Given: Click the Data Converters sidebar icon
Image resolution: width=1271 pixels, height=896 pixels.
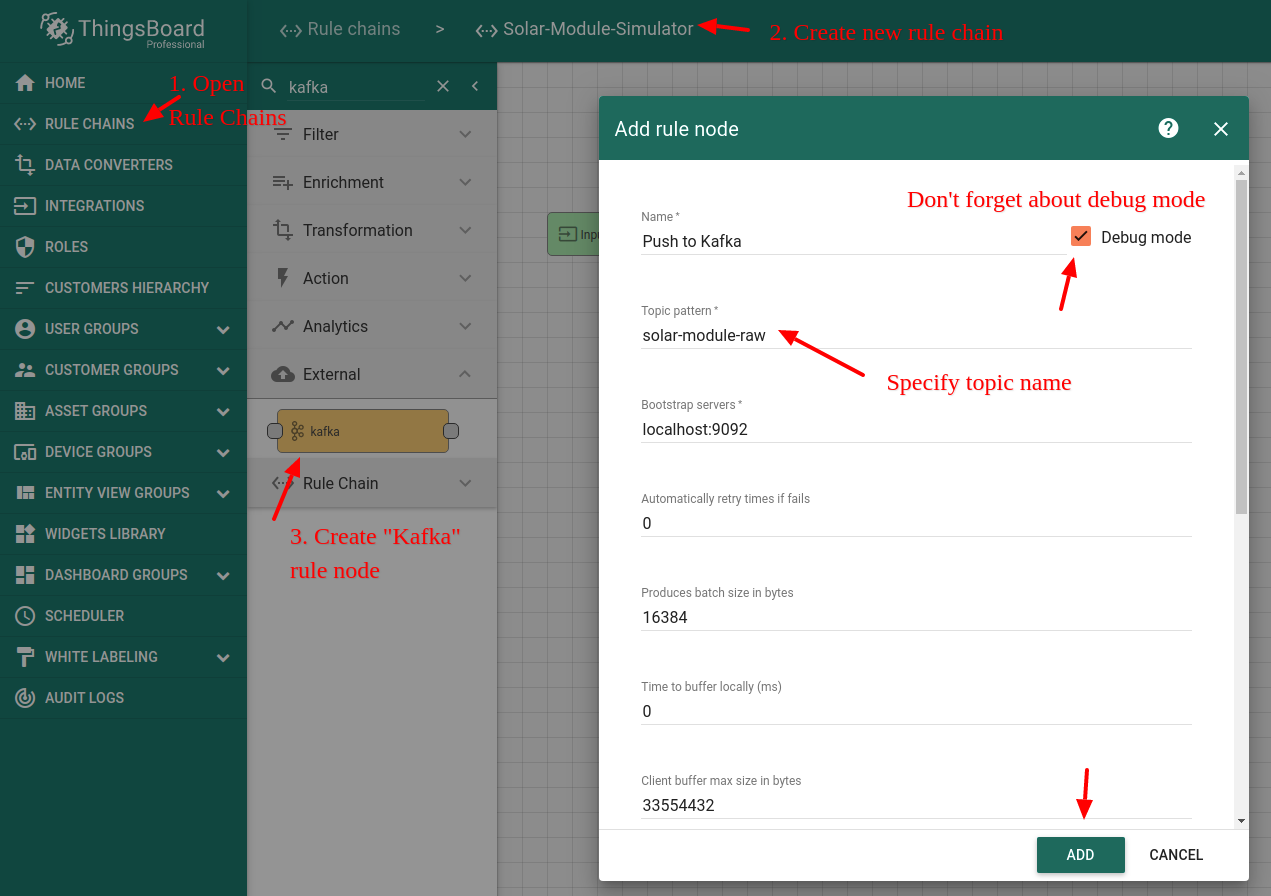Looking at the screenshot, I should pos(26,165).
